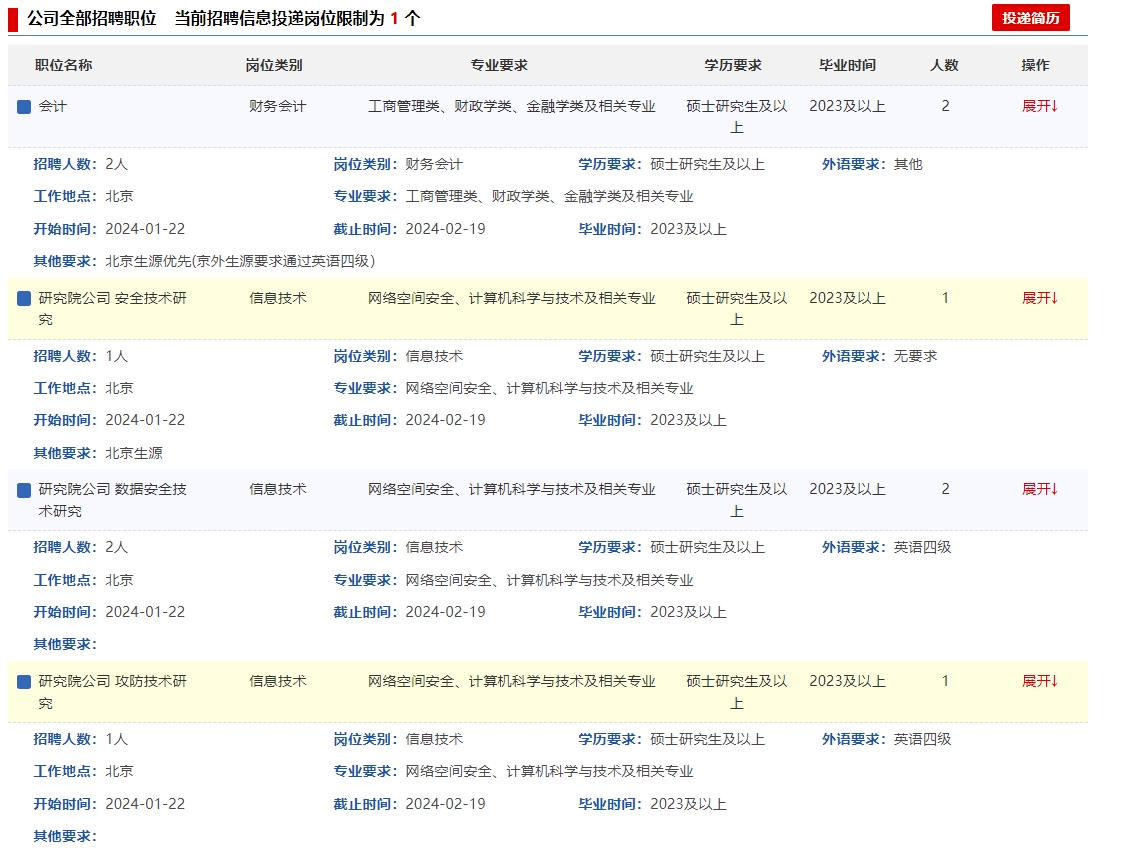Viewport: 1121px width, 860px height.
Task: Expand details via 展开↓ for 会计
Action: (x=1039, y=106)
